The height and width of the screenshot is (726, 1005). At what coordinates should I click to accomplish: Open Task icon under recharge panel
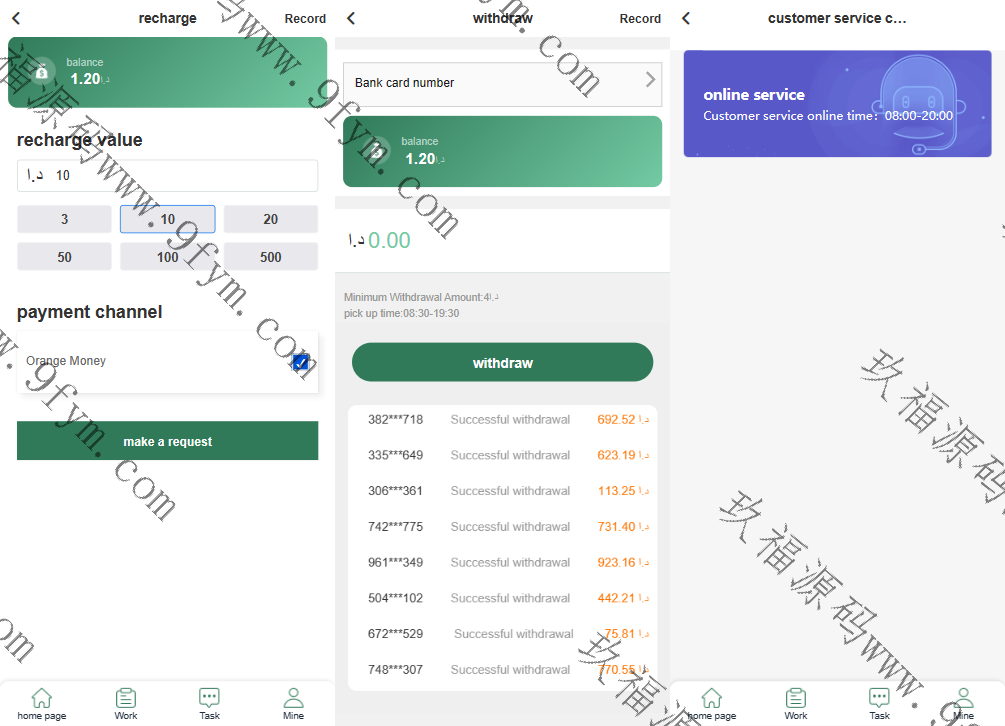click(x=209, y=699)
